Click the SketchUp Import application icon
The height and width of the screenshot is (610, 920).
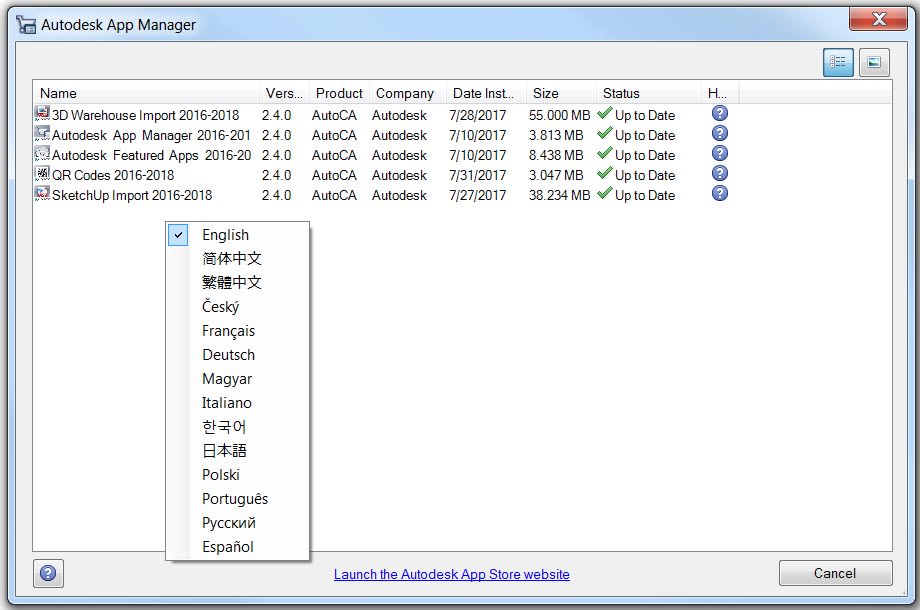[x=41, y=194]
